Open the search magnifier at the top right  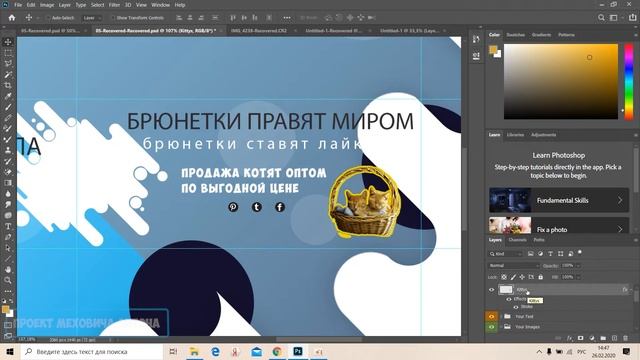point(601,18)
